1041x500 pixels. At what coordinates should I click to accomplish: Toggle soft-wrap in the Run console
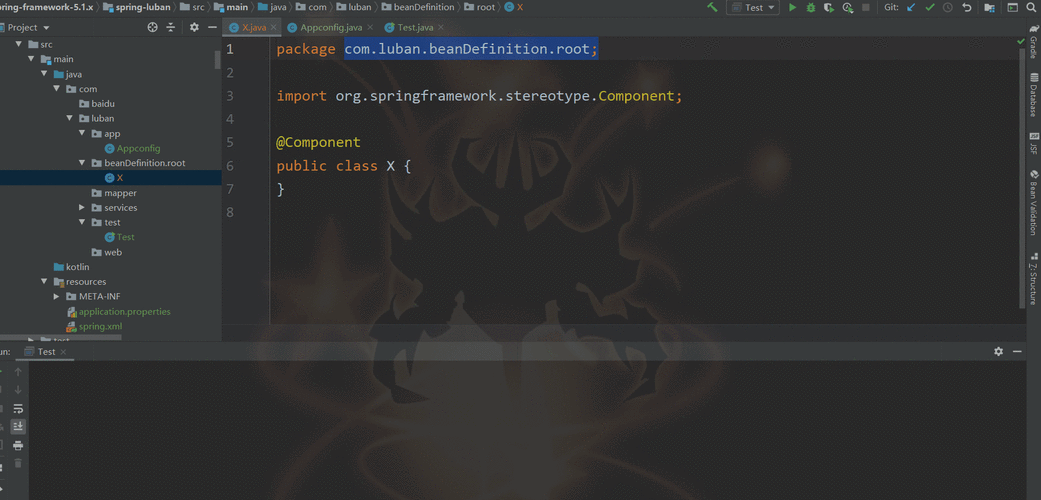pos(18,409)
